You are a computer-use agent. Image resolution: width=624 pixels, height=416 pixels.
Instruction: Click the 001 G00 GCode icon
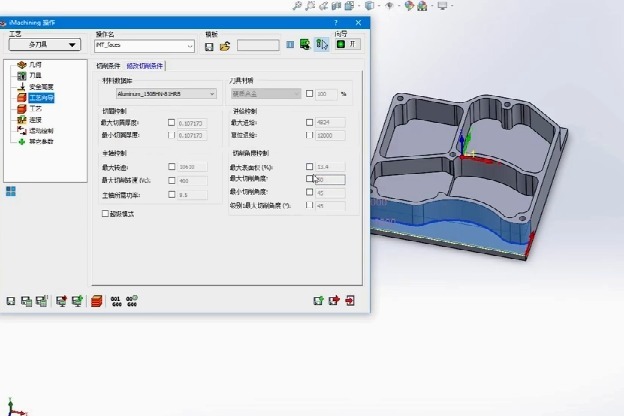point(116,301)
